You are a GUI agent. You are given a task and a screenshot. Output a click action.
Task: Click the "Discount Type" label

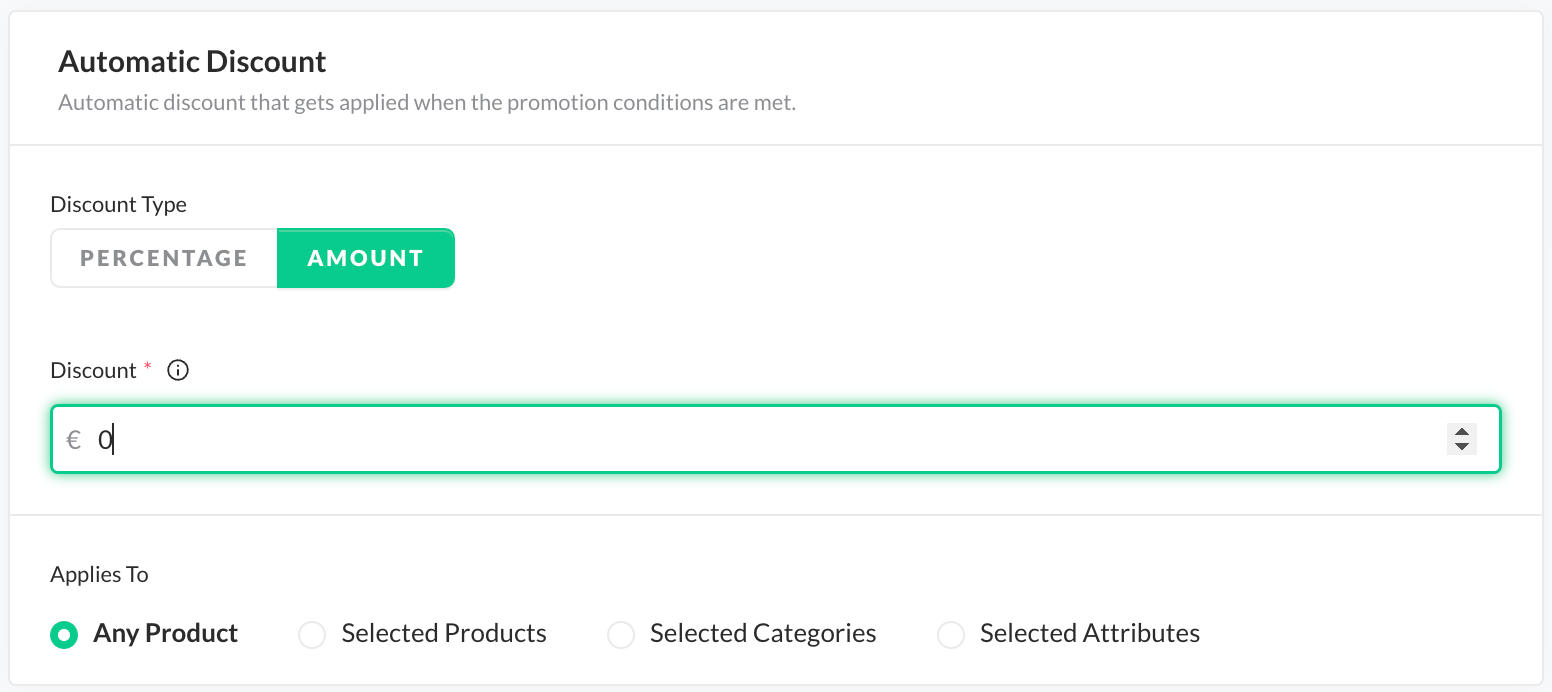(x=118, y=205)
